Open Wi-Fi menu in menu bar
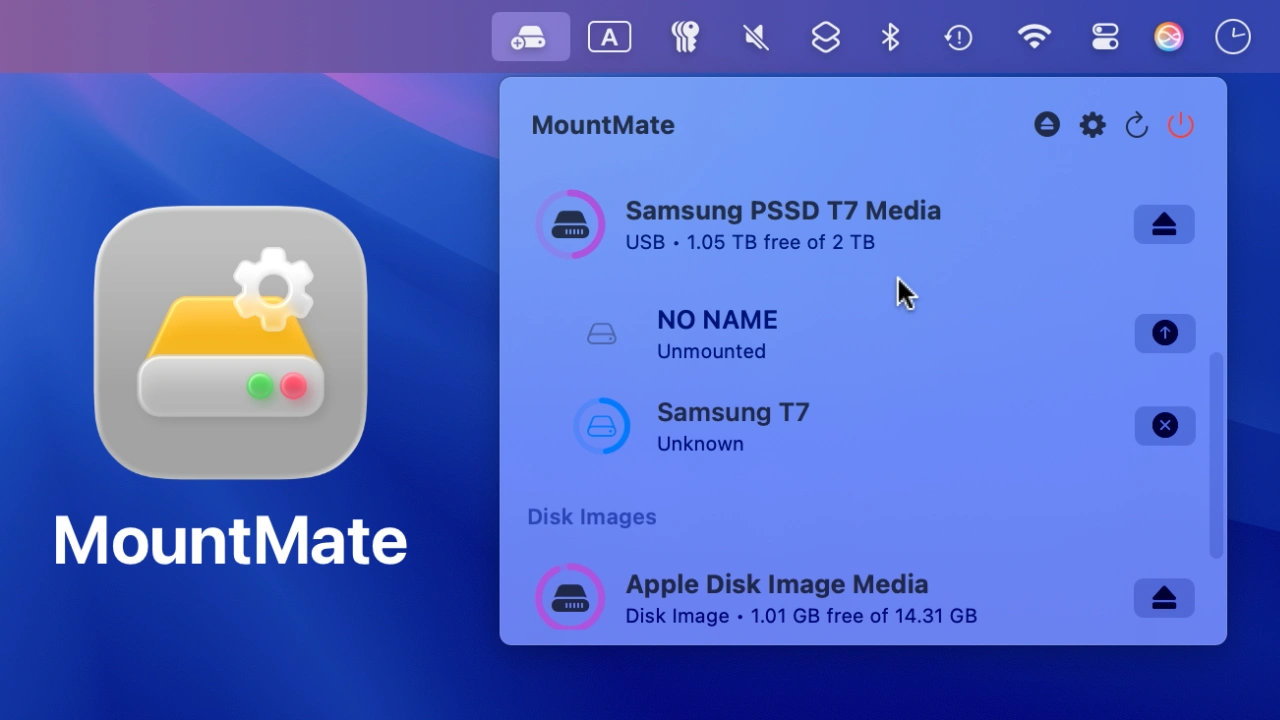Screen dimensions: 1280x720 point(1034,38)
